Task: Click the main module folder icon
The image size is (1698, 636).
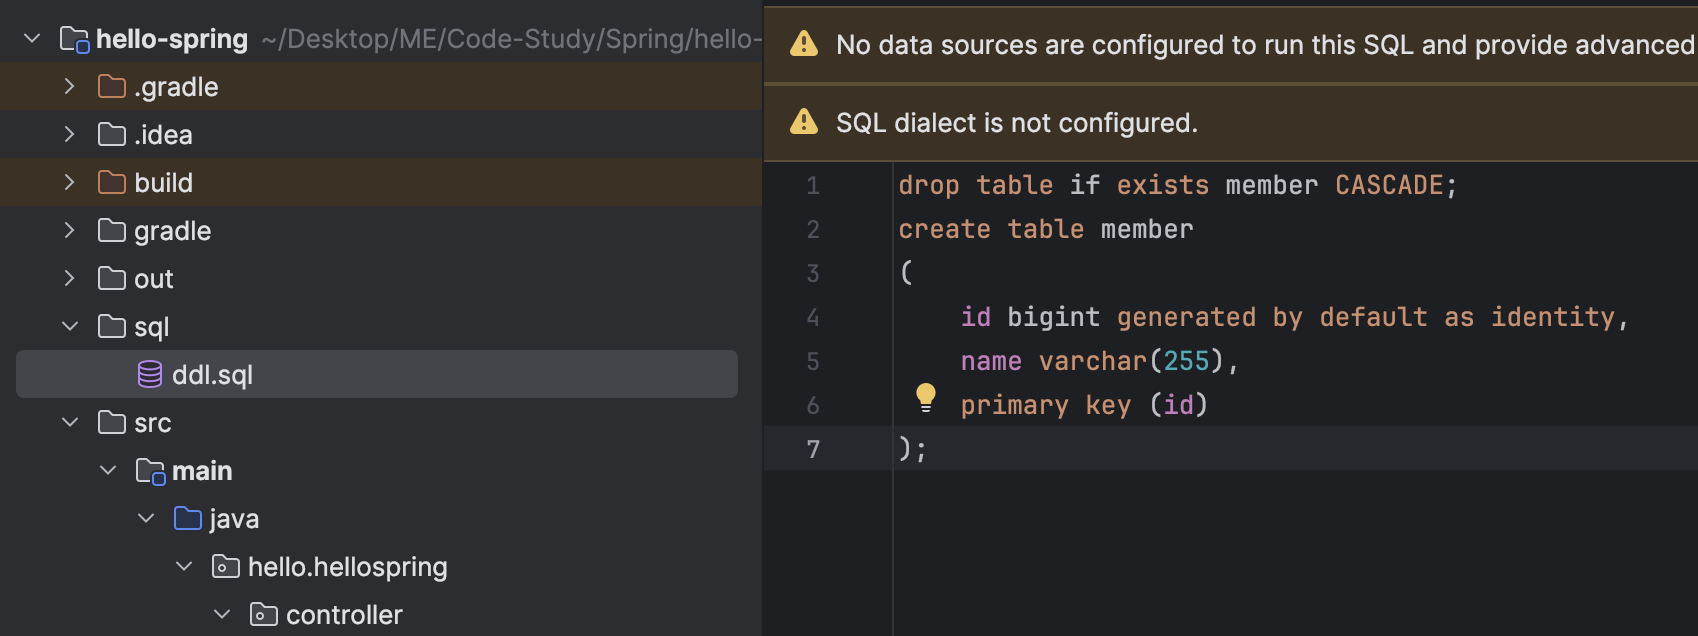Action: [150, 470]
